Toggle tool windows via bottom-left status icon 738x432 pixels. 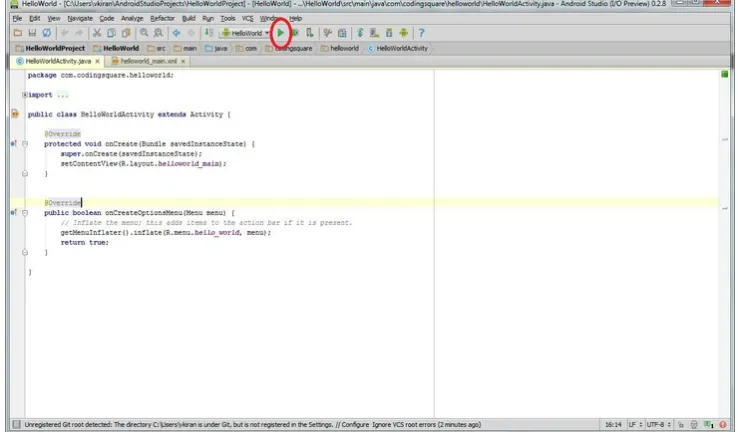point(16,424)
